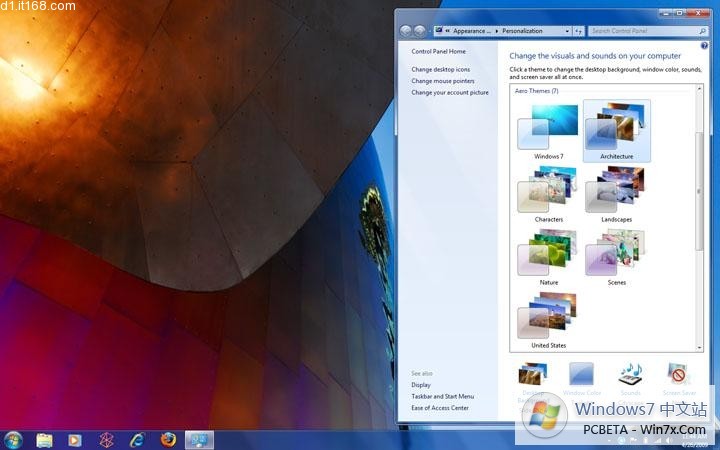Open the blue Help question-mark icon
This screenshot has width=720, height=450.
[704, 45]
